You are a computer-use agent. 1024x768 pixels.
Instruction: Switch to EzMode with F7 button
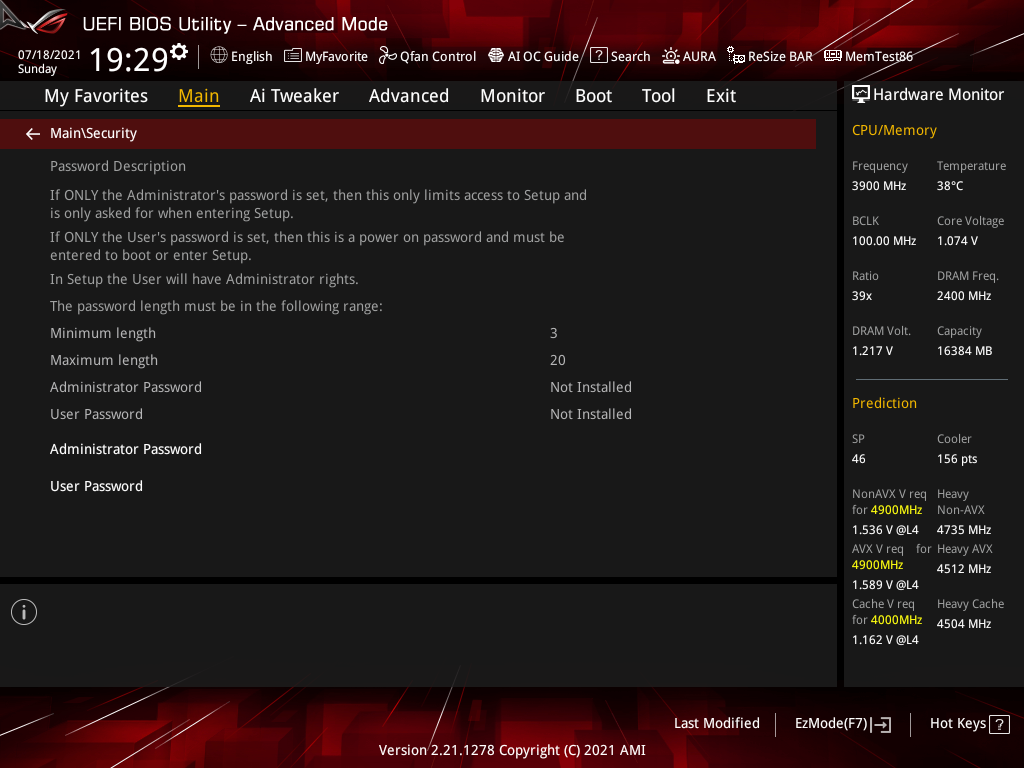(842, 723)
